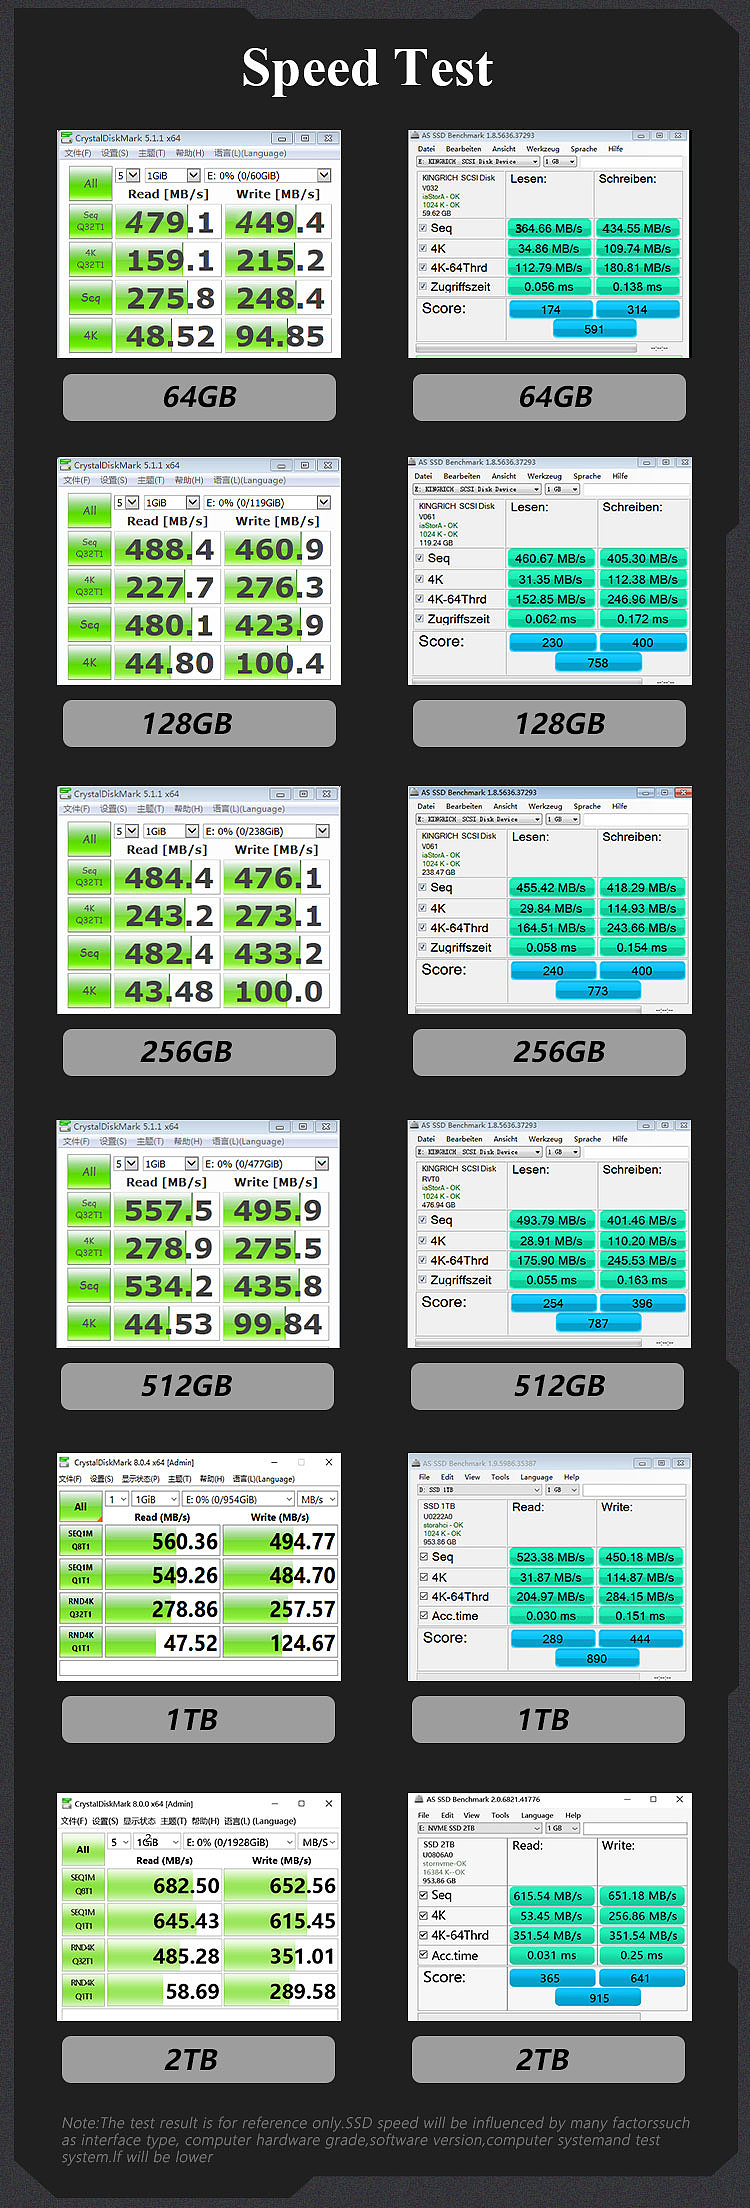Start Seq Q32T1 test in 0/119GiB CrystalDiskMark
Viewport: 750px width, 2208px height.
(x=90, y=549)
